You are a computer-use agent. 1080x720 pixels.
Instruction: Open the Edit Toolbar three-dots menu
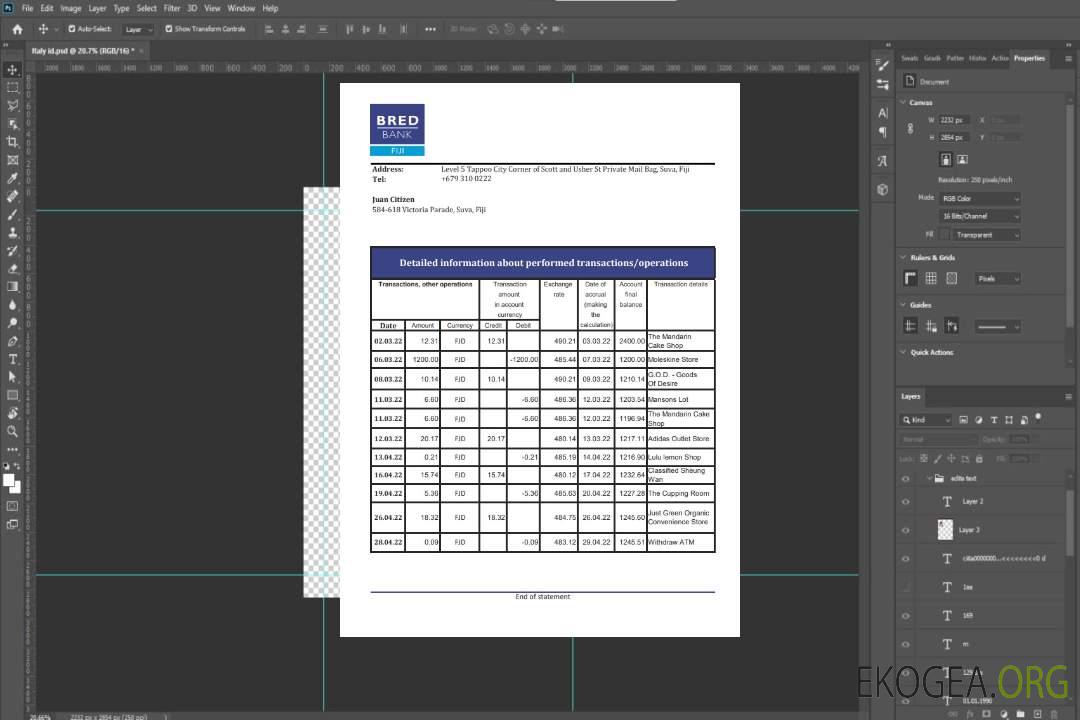(x=12, y=449)
